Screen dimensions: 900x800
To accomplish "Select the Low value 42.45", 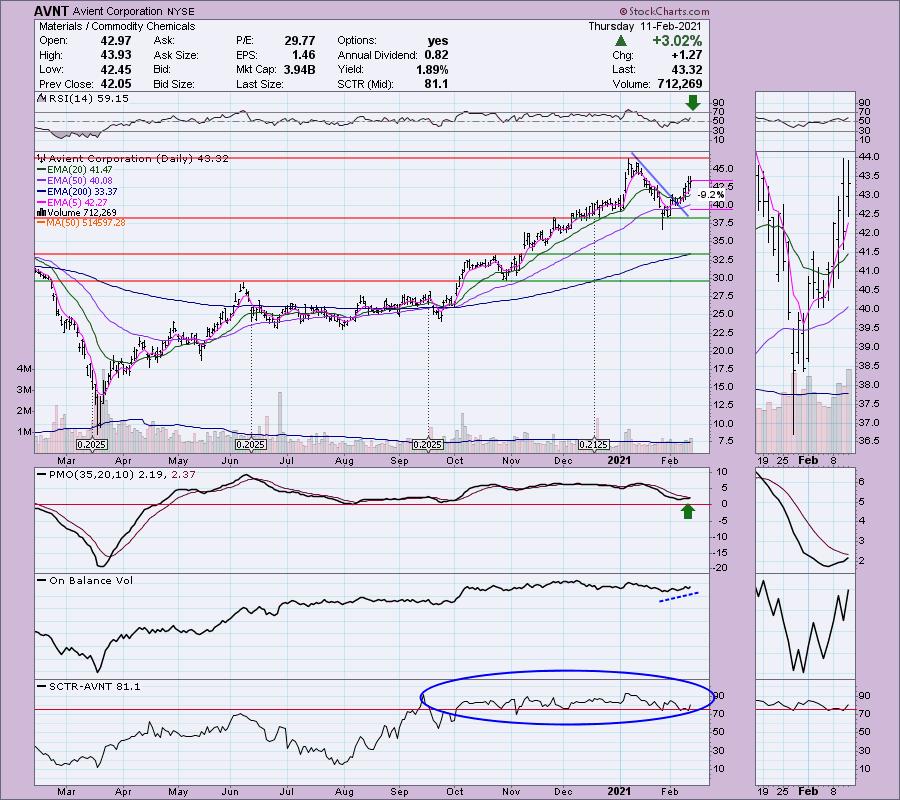I will pos(116,69).
